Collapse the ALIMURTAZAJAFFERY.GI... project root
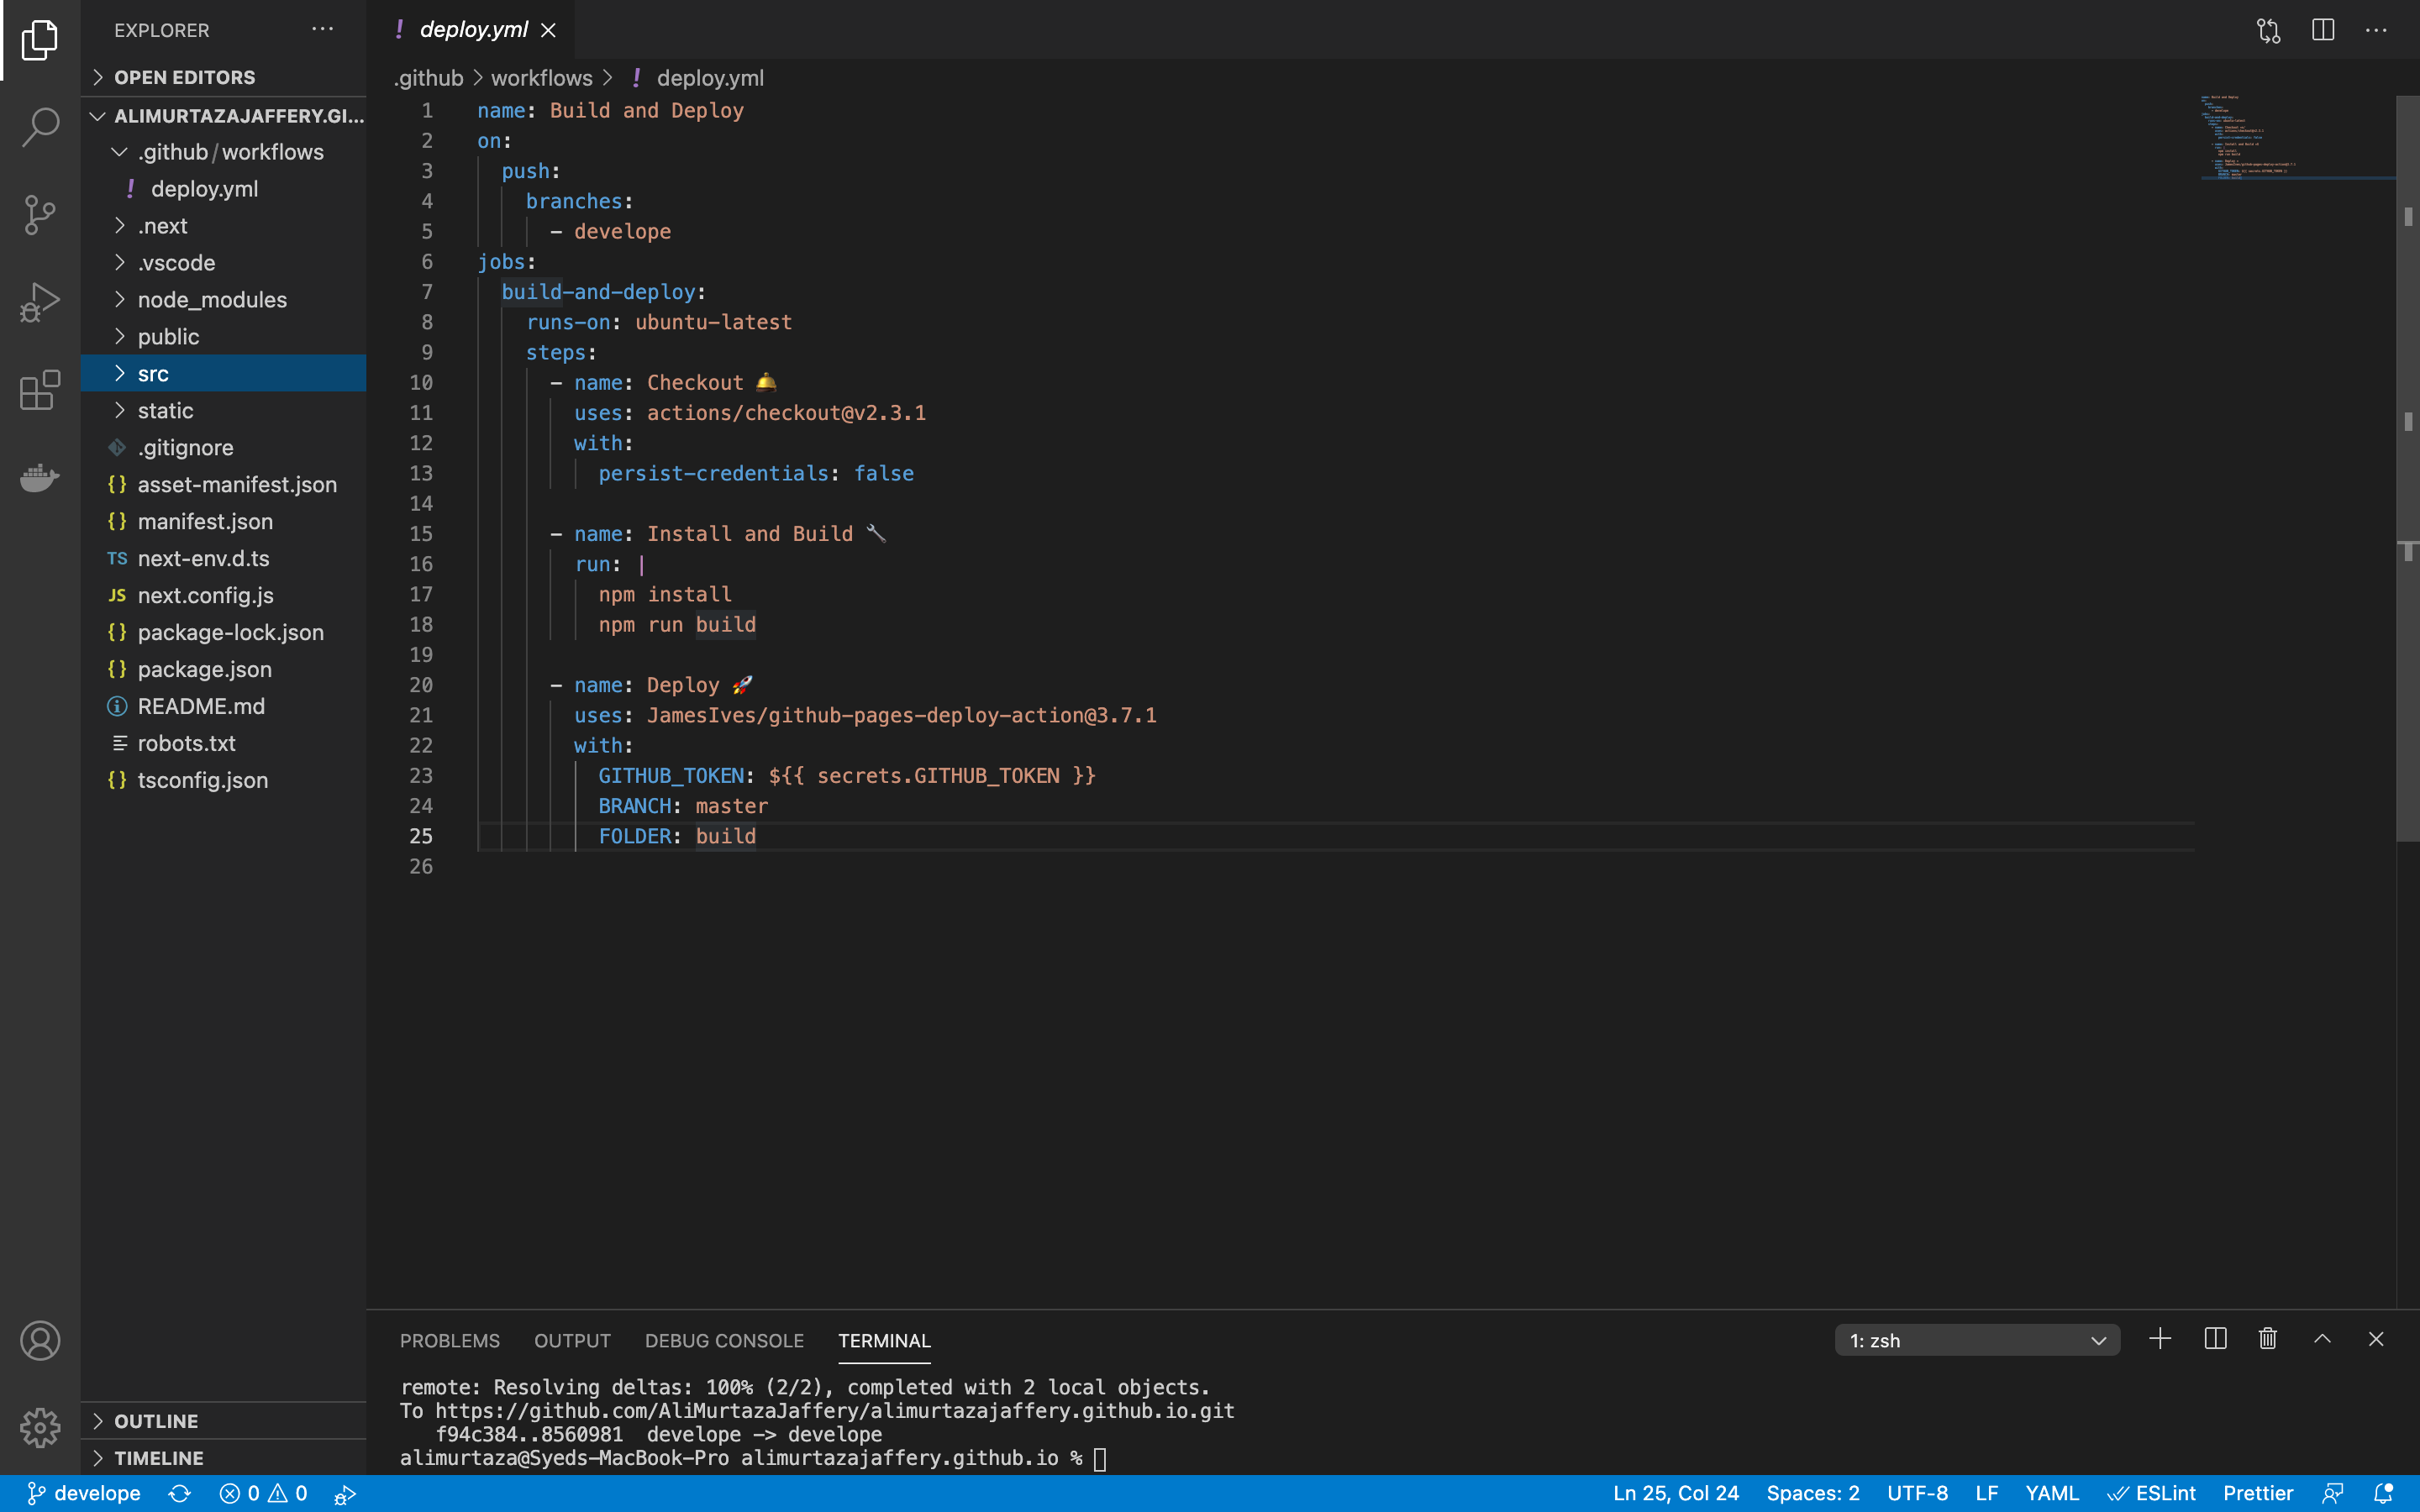Screen dimensions: 2420x1512 (x=224, y=116)
